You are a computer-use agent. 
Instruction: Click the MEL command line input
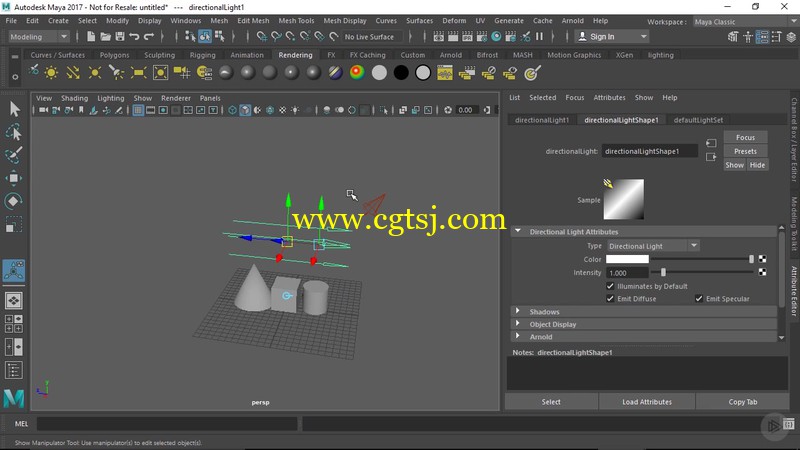click(167, 423)
